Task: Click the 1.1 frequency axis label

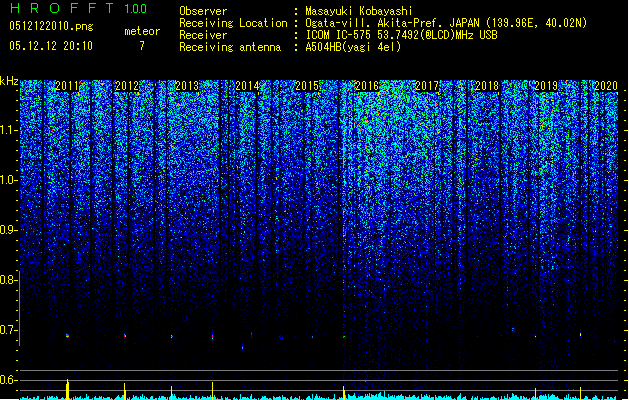Action: tap(9, 130)
